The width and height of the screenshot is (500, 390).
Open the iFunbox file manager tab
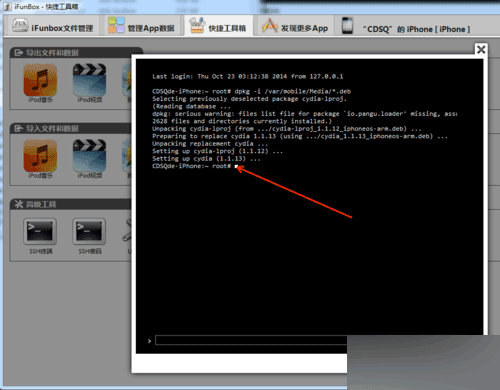(52, 26)
